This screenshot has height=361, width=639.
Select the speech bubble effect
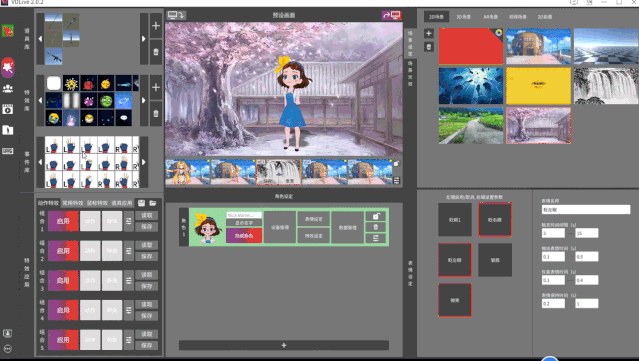pyautogui.click(x=123, y=118)
